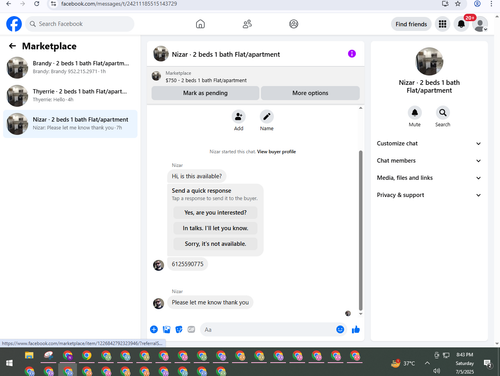Go to the Facebook home logo
500x376 pixels.
(14, 24)
